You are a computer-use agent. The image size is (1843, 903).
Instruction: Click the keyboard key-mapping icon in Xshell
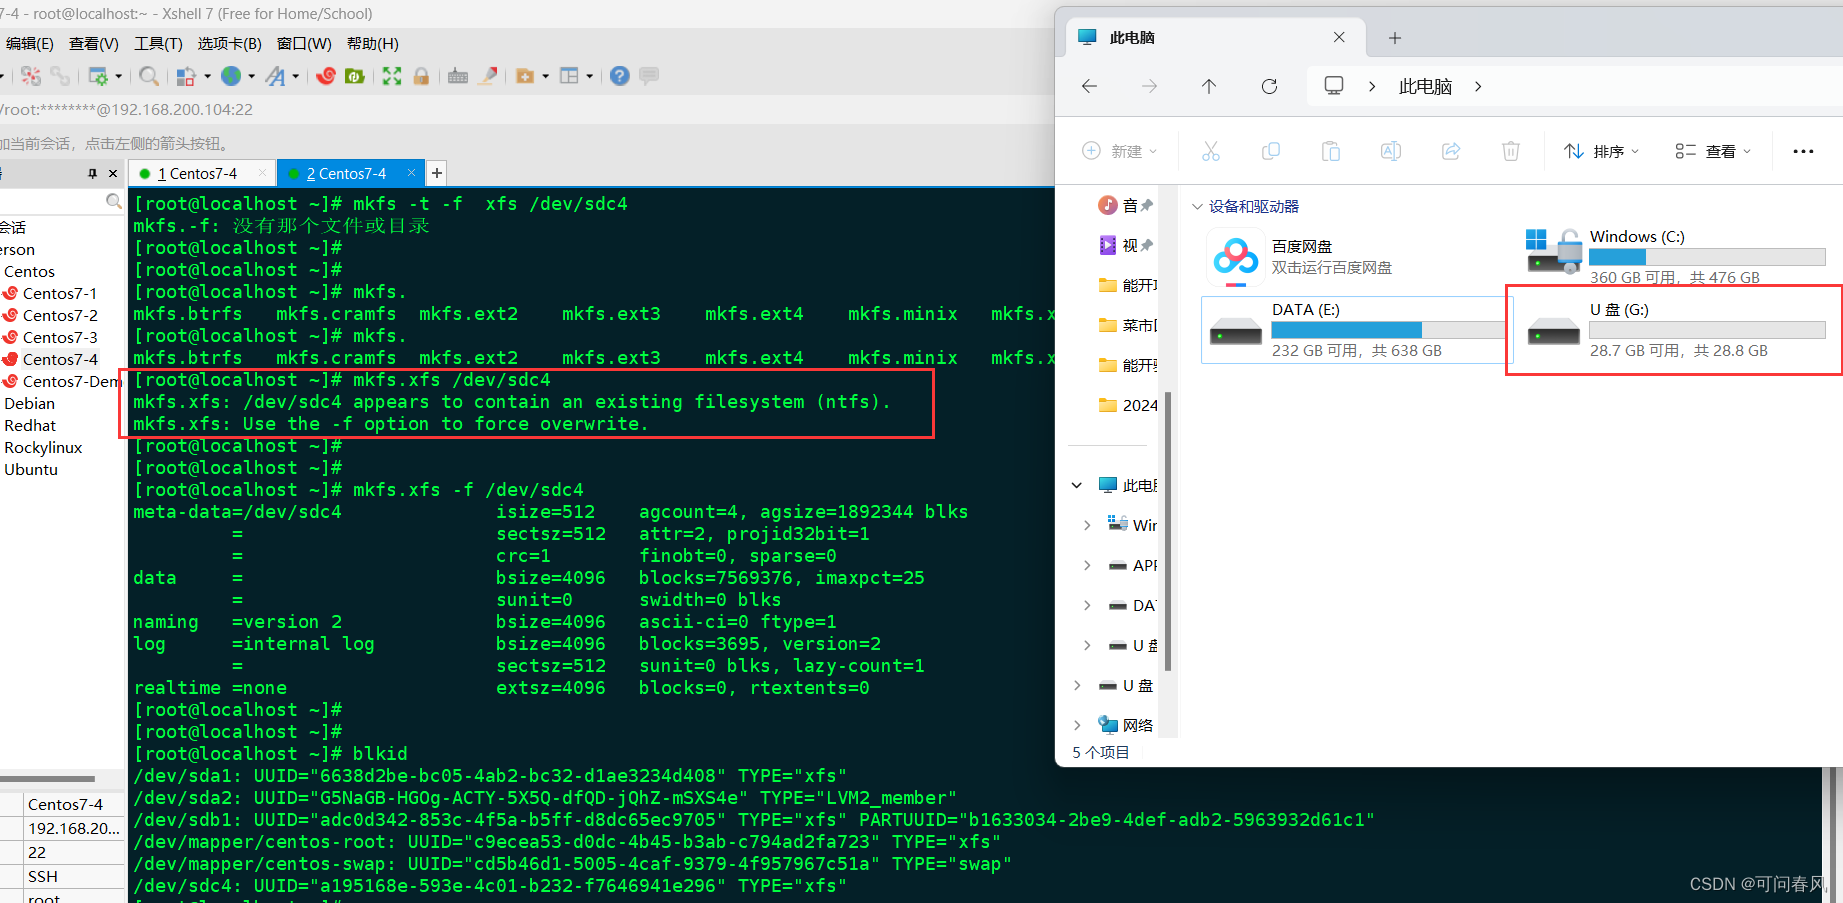(x=458, y=76)
